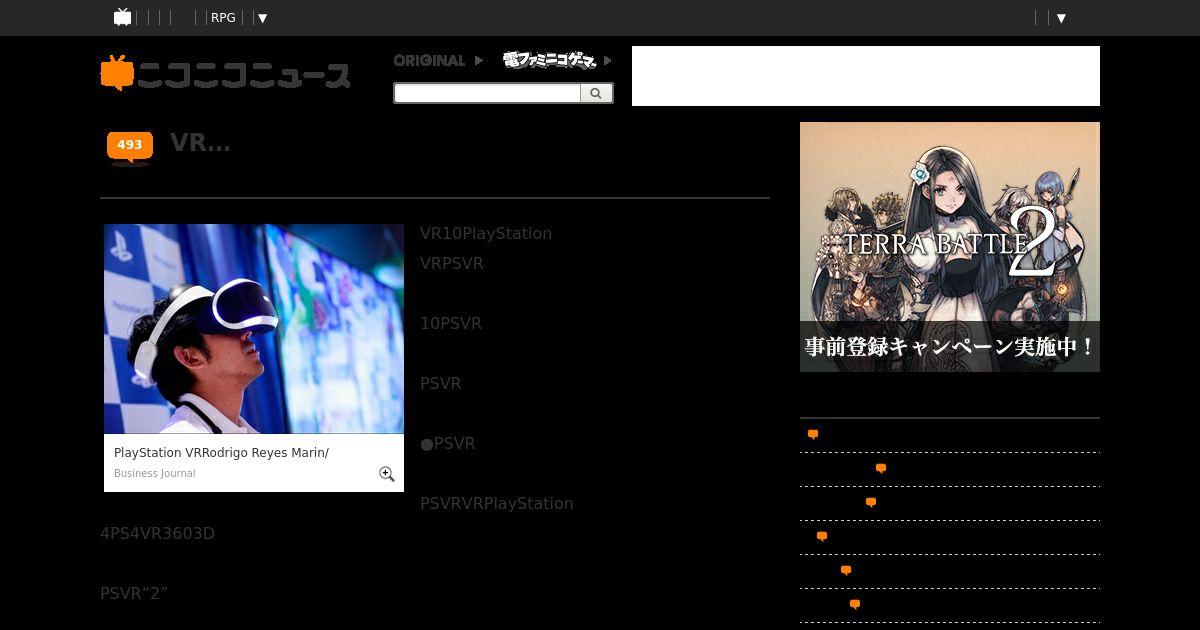Click the article line 'PSVRVRPlayStation'
Screen dimensions: 1200x630
point(497,503)
